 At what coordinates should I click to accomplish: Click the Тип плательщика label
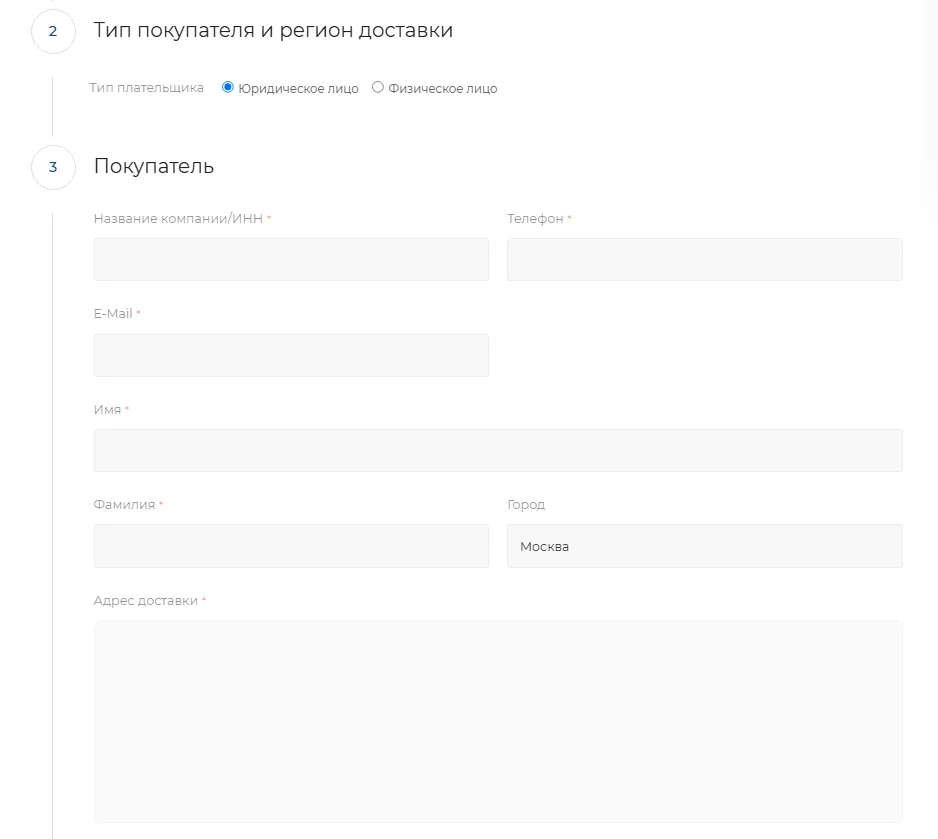(x=147, y=88)
